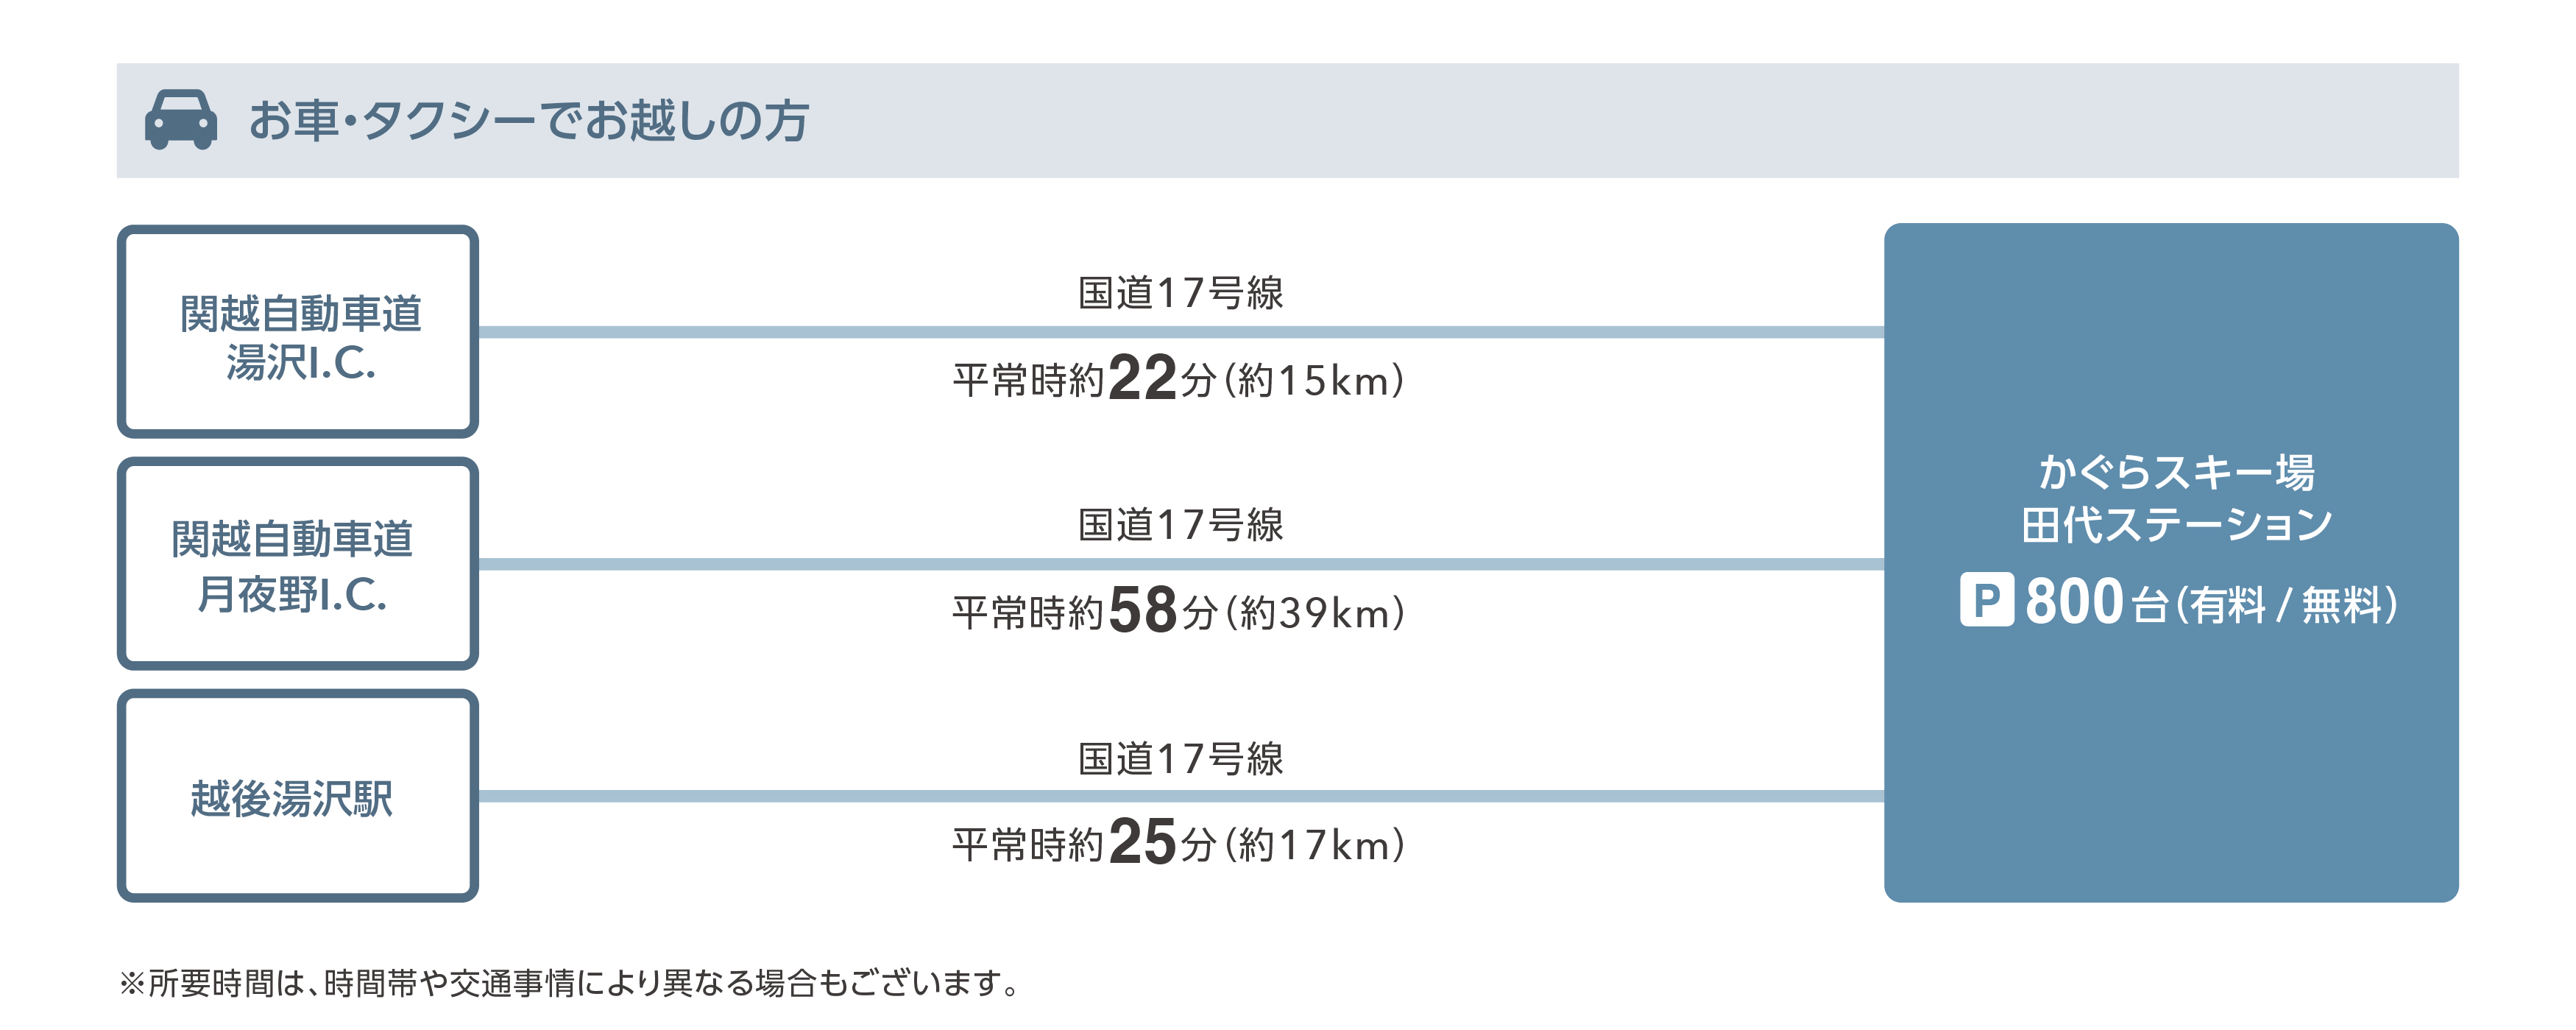The image size is (2576, 1030).
Task: Click the (約17km) distance text
Action: click(1315, 846)
